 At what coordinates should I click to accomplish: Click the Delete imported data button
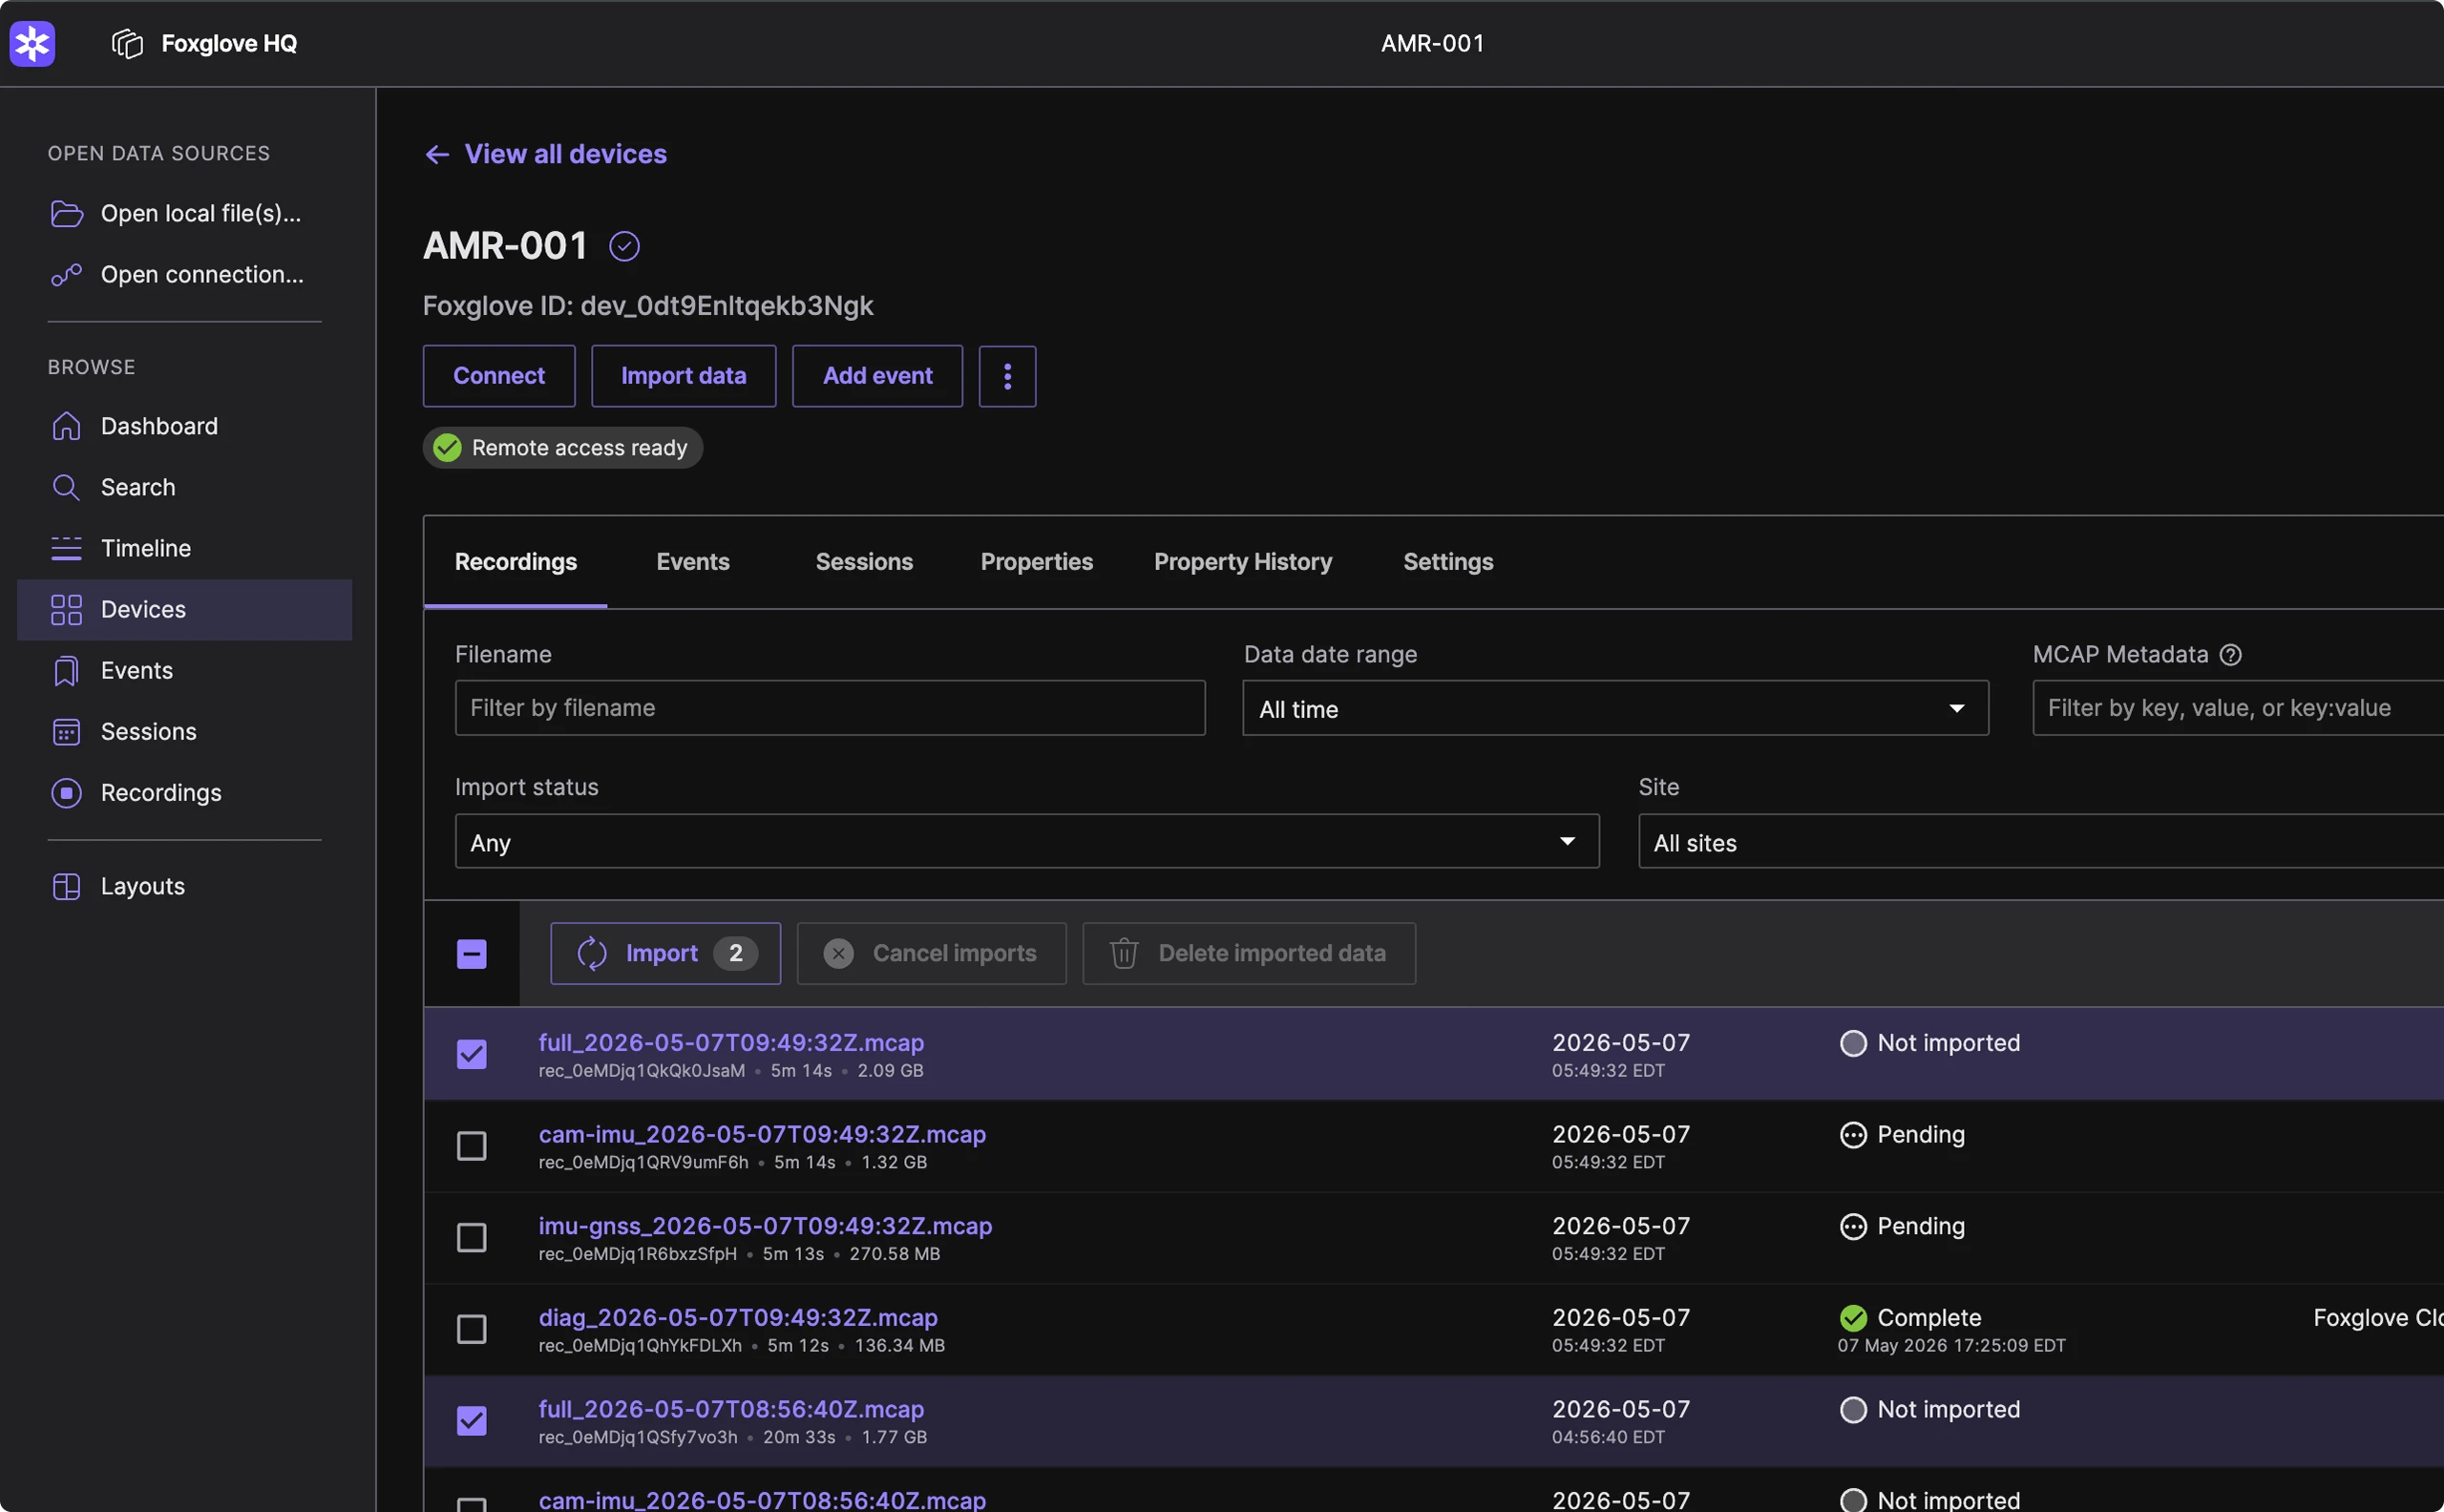[1249, 953]
